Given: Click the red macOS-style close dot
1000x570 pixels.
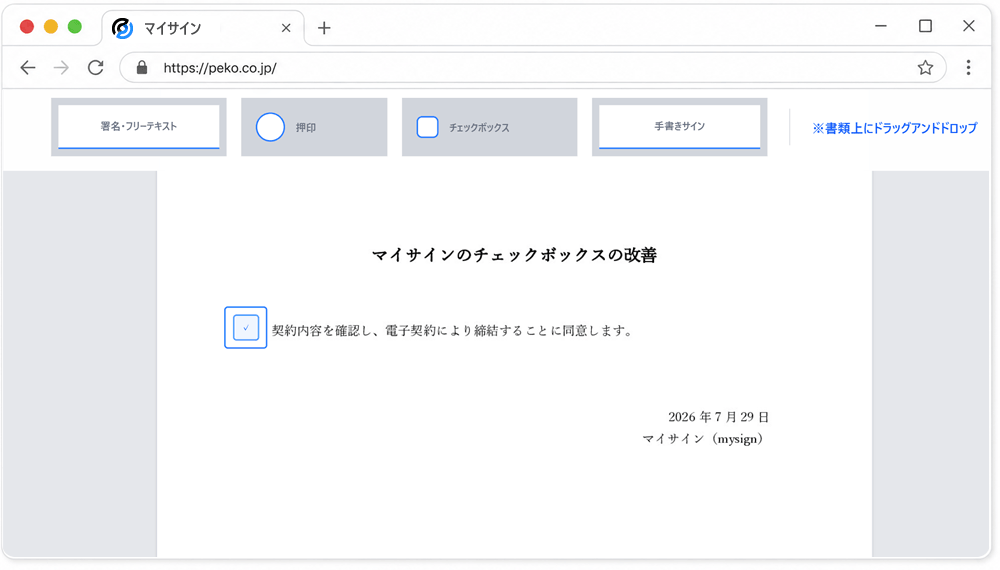Looking at the screenshot, I should [27, 27].
